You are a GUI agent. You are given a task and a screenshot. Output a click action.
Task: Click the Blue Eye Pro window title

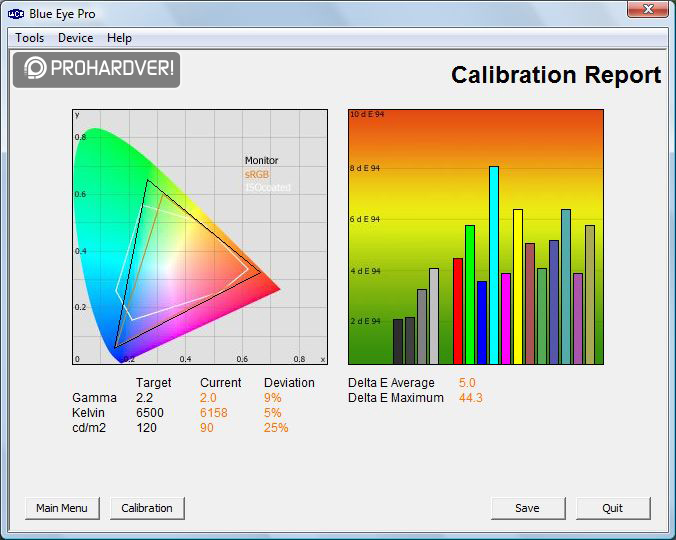click(62, 14)
